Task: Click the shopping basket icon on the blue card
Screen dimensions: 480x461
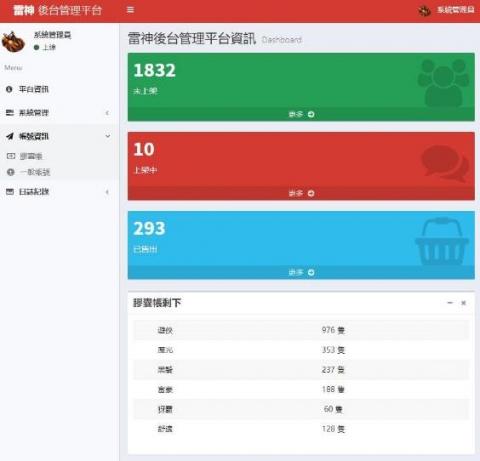Action: click(x=442, y=242)
